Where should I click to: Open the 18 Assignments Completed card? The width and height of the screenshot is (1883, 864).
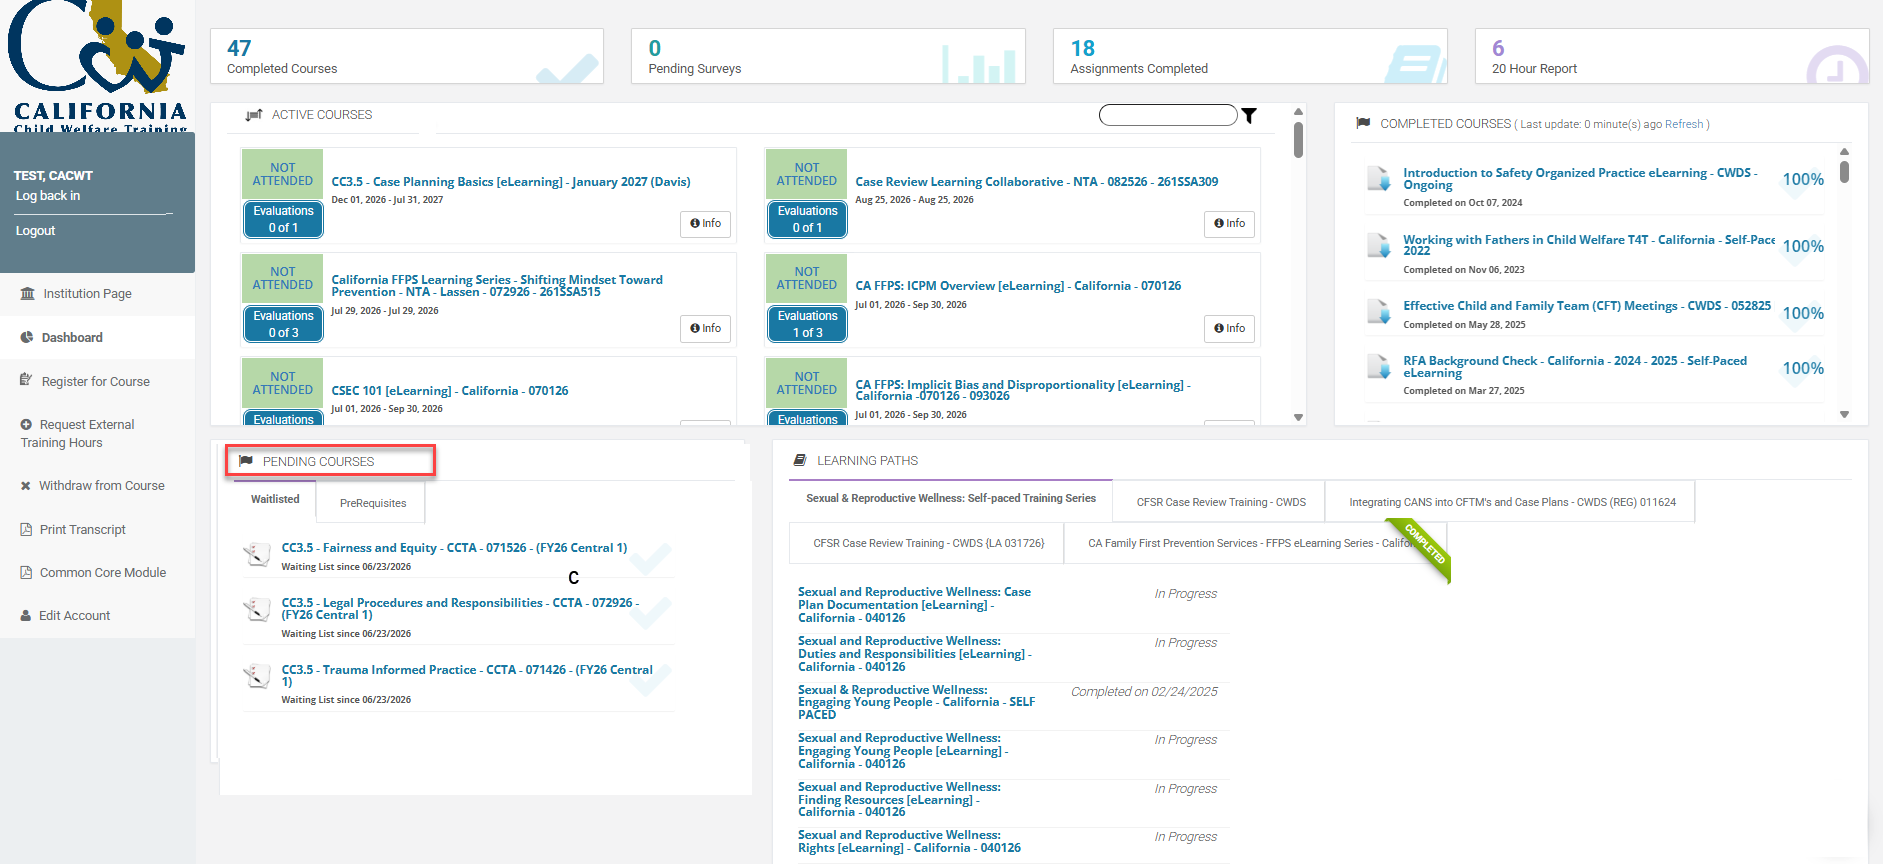tap(1250, 56)
